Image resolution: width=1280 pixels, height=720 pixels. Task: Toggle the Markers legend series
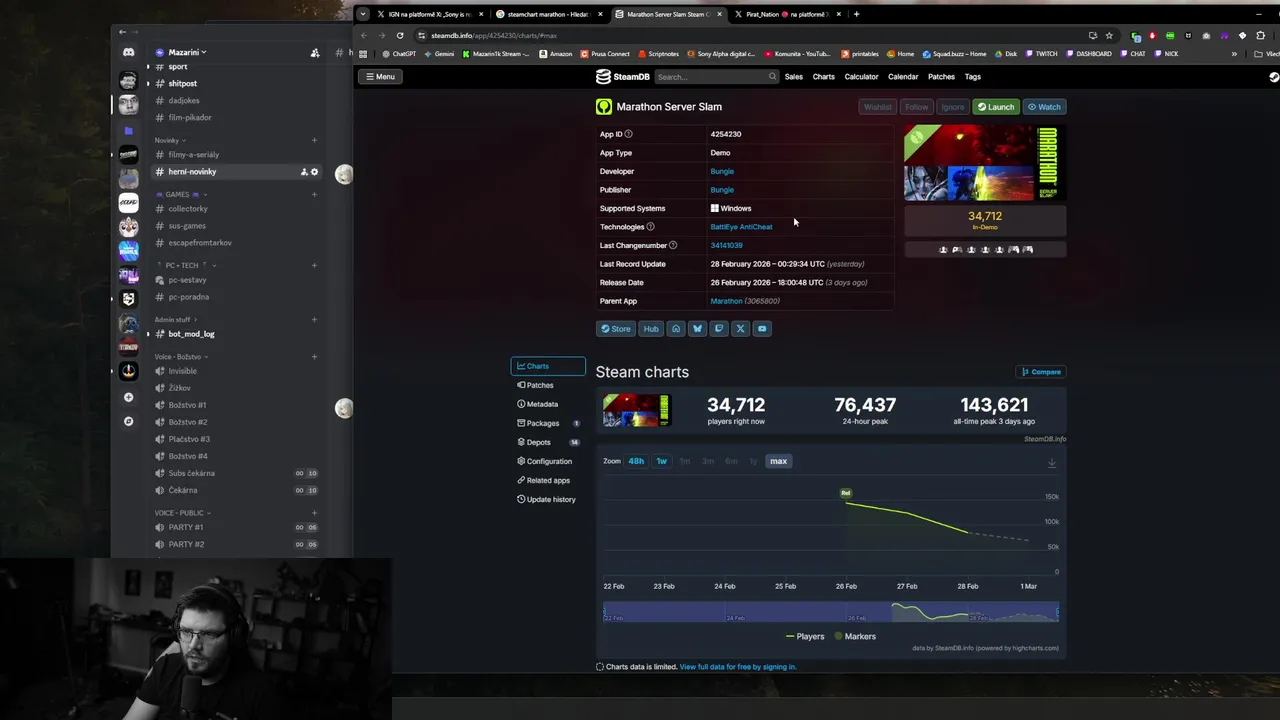854,636
